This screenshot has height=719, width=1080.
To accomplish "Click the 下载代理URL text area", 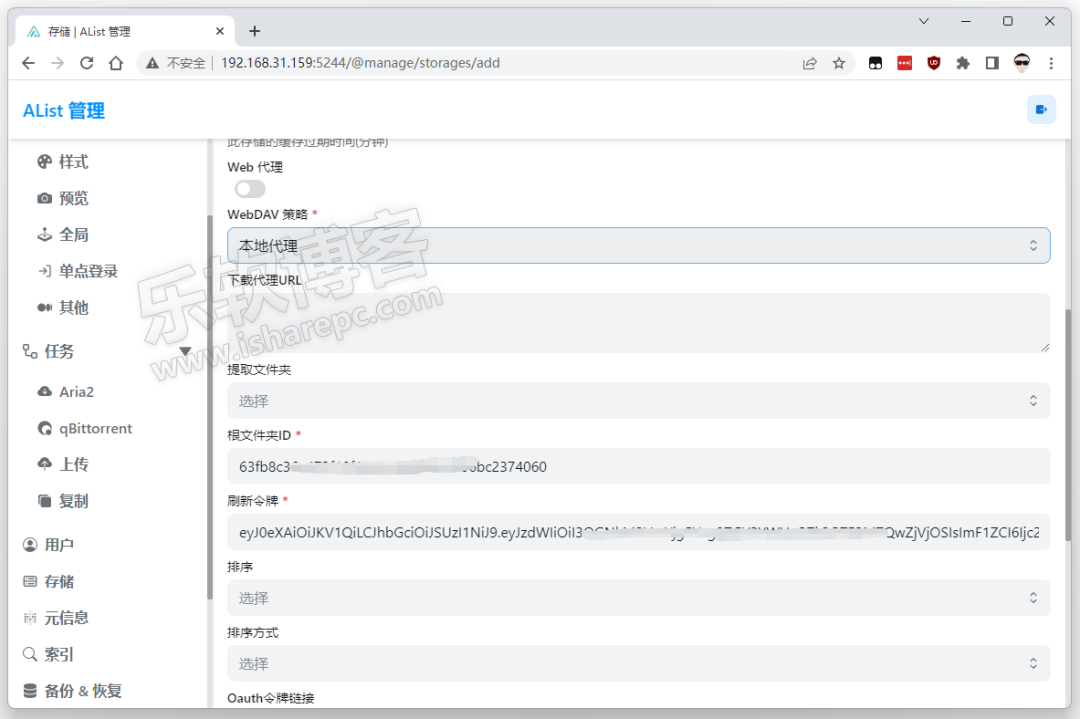I will (638, 323).
